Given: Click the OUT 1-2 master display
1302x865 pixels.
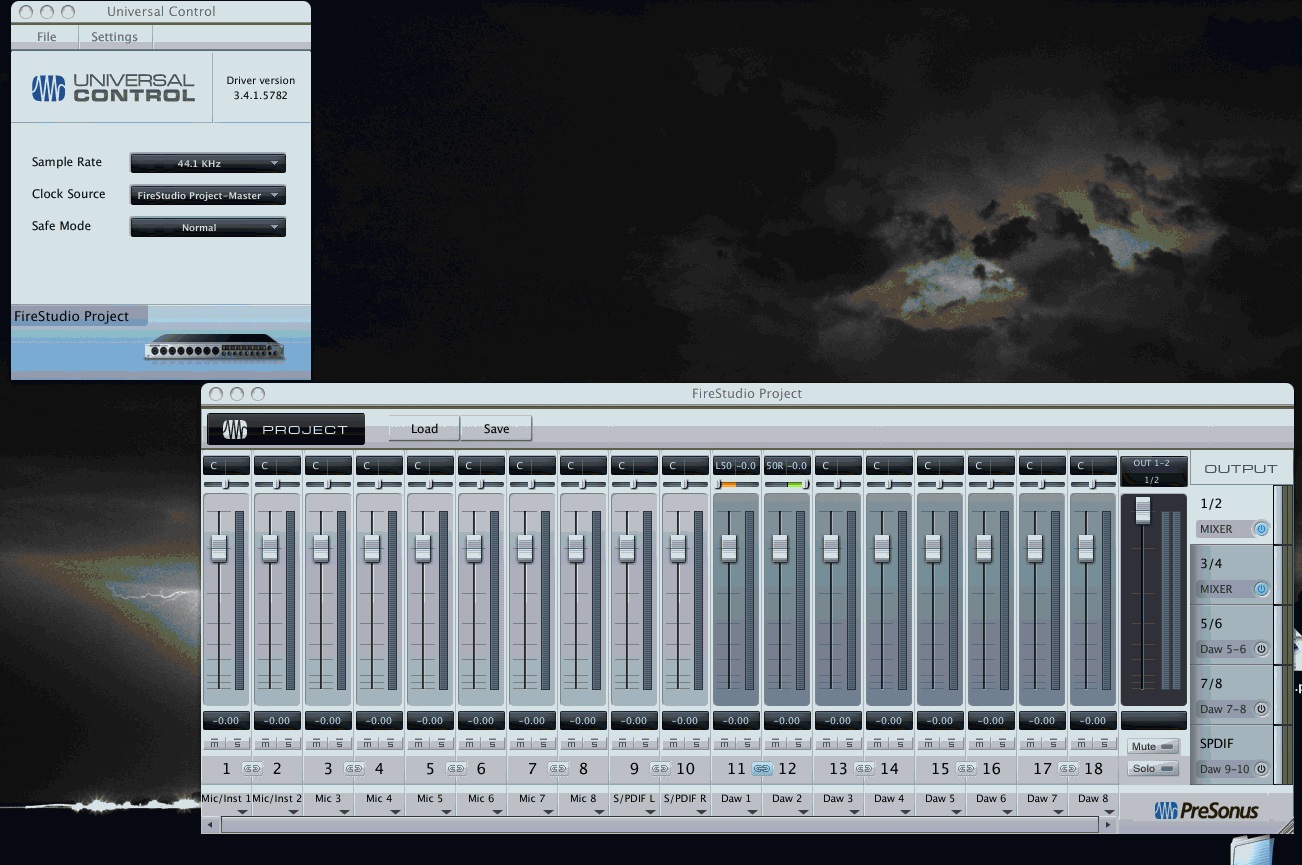Looking at the screenshot, I should [1153, 471].
